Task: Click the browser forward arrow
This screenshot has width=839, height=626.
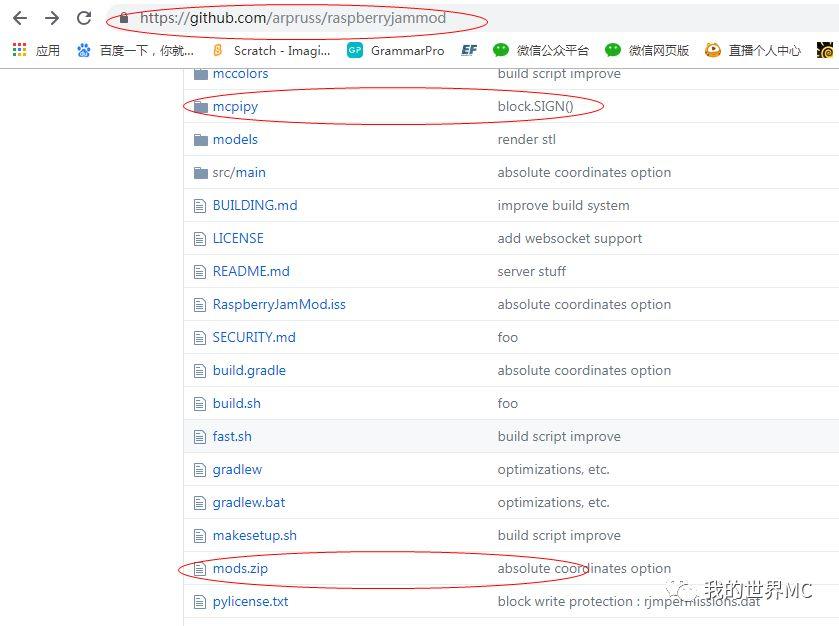Action: pos(52,18)
